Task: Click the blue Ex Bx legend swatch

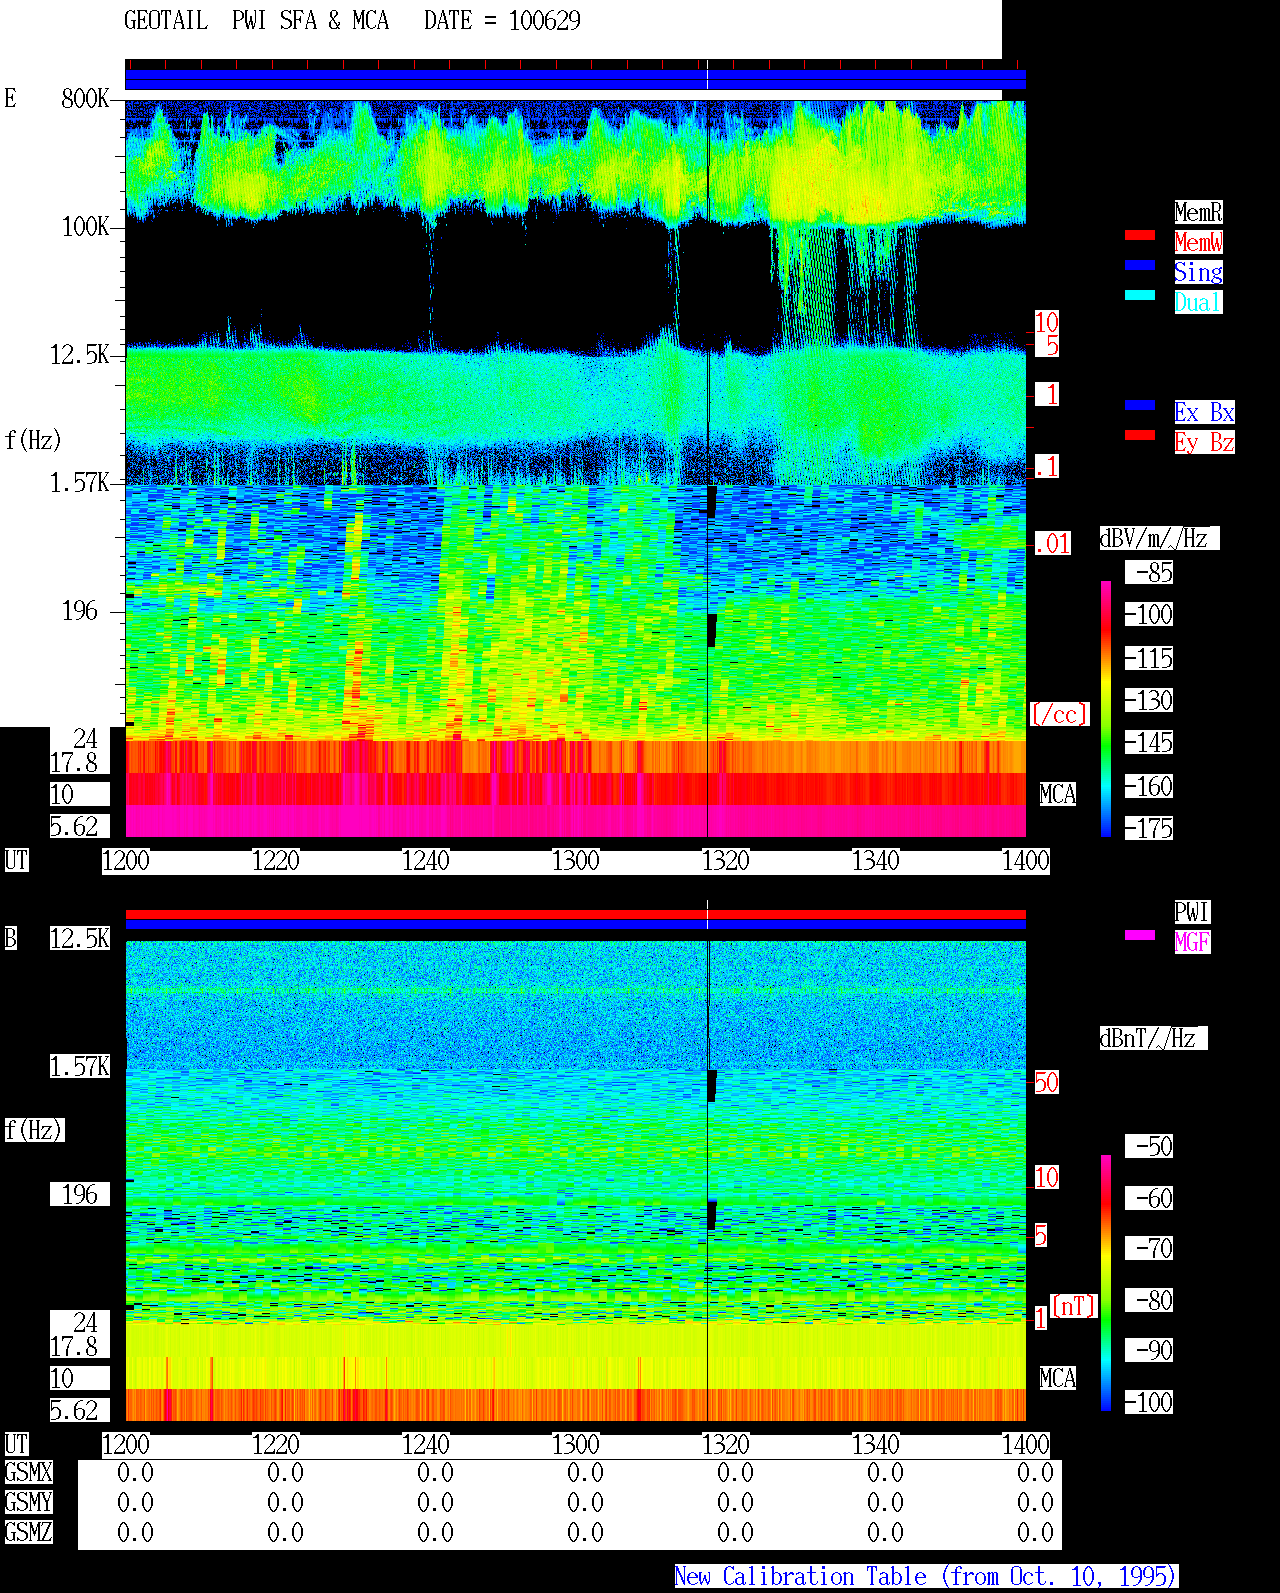Action: (x=1140, y=405)
